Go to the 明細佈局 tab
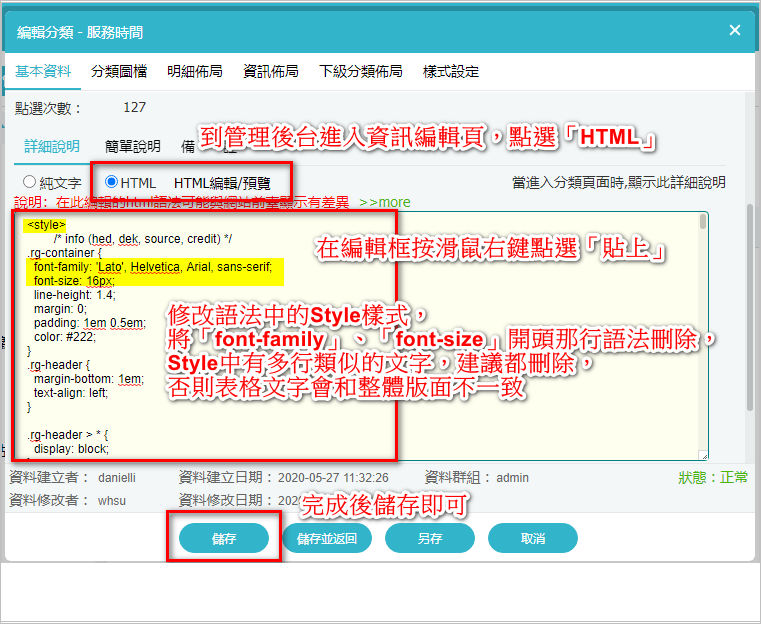The image size is (761, 624). [x=194, y=72]
